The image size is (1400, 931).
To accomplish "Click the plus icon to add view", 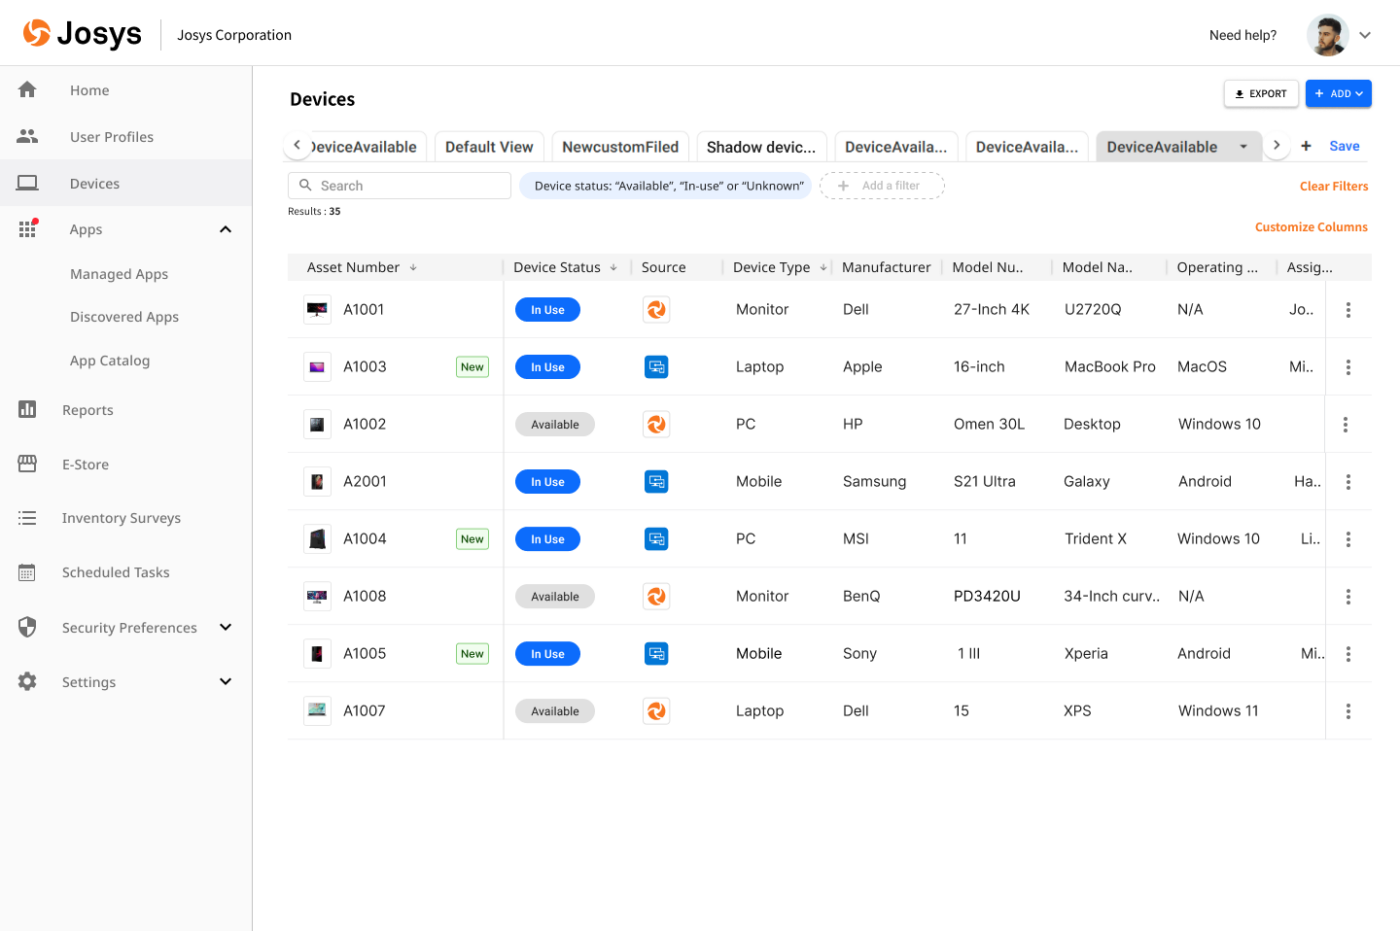I will tap(1306, 146).
